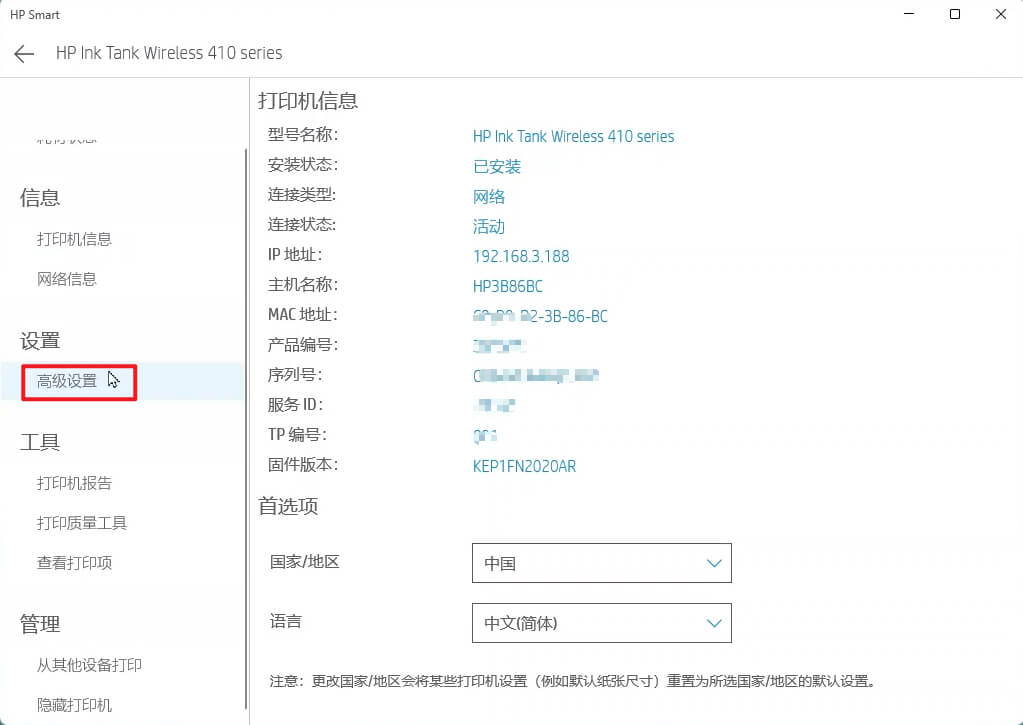Click the MAC address value ending 3B-86-BC
Viewport: 1023px width, 725px height.
point(540,316)
